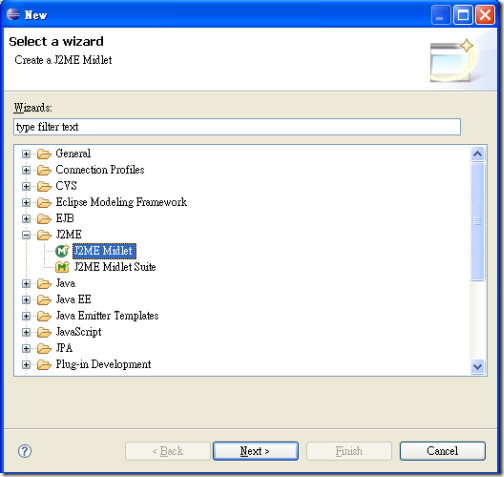This screenshot has height=477, width=504.
Task: Select the J2ME folder label
Action: [x=68, y=235]
